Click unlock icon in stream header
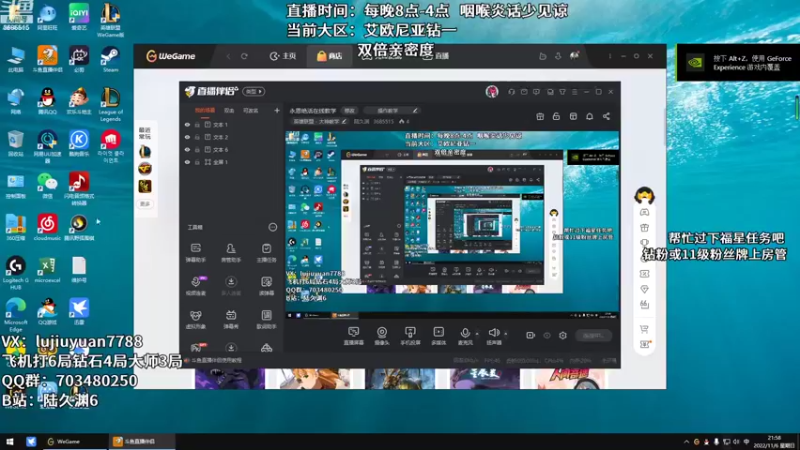The height and width of the screenshot is (450, 800). click(556, 116)
